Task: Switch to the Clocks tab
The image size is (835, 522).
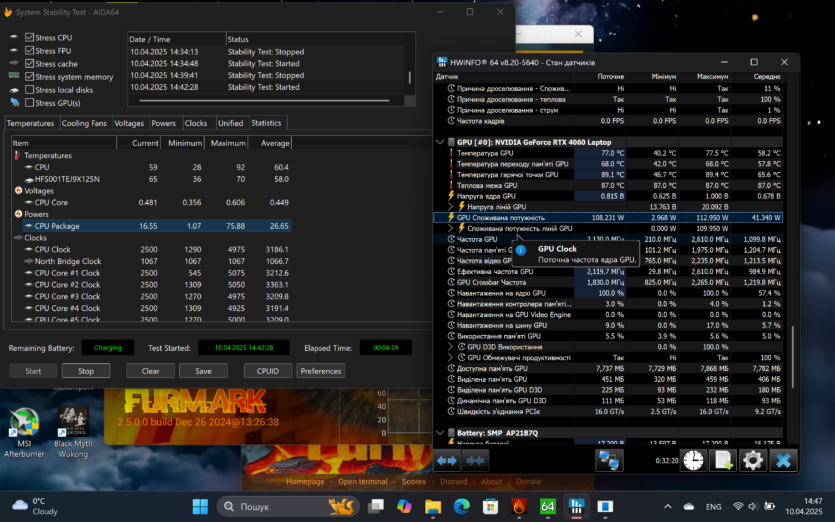Action: tap(195, 123)
